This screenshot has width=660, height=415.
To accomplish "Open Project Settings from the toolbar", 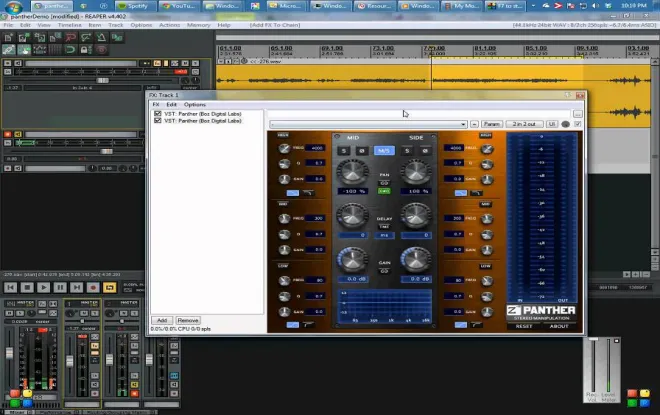I will (55, 37).
